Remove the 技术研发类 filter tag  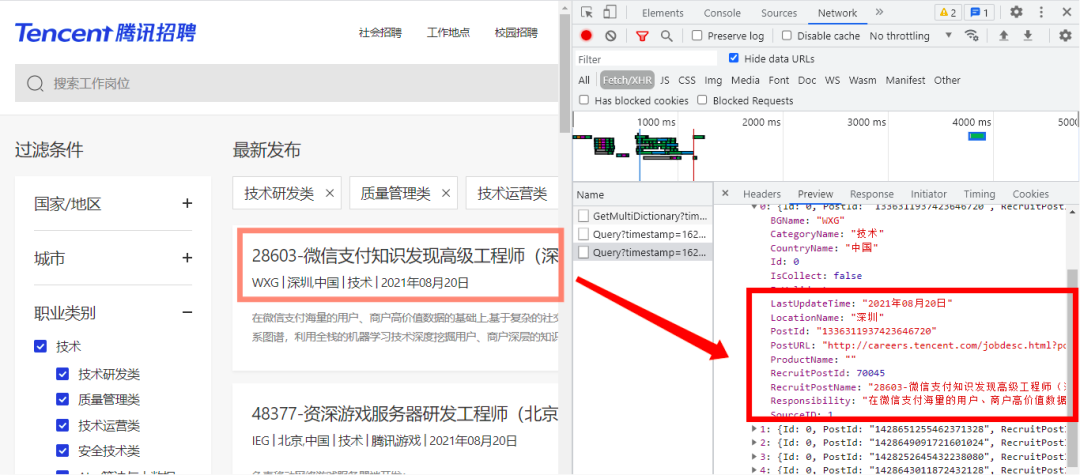pyautogui.click(x=329, y=193)
